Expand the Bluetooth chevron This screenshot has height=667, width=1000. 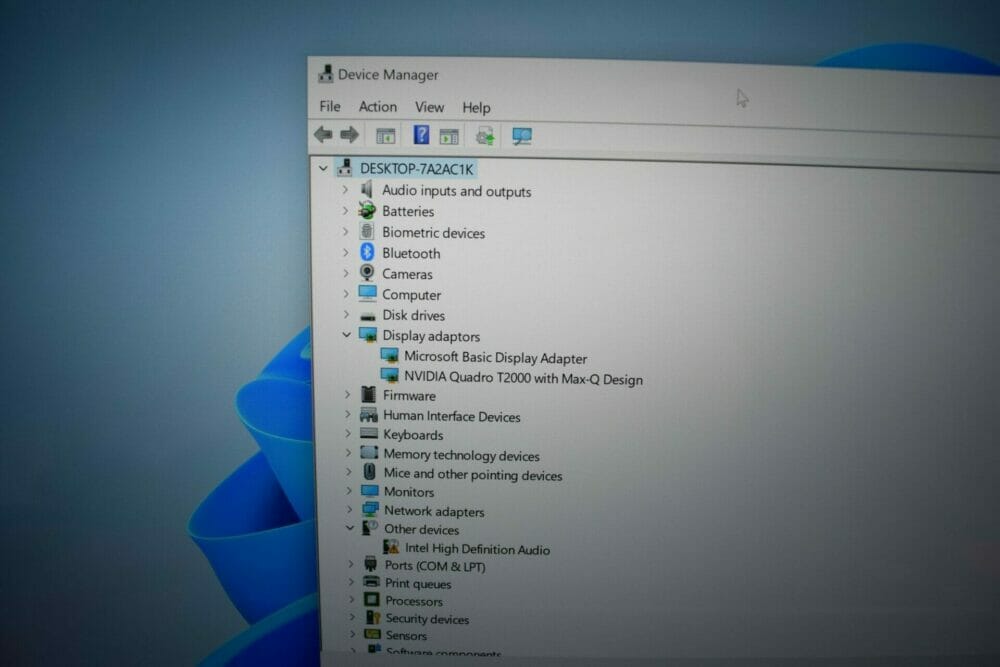point(346,252)
